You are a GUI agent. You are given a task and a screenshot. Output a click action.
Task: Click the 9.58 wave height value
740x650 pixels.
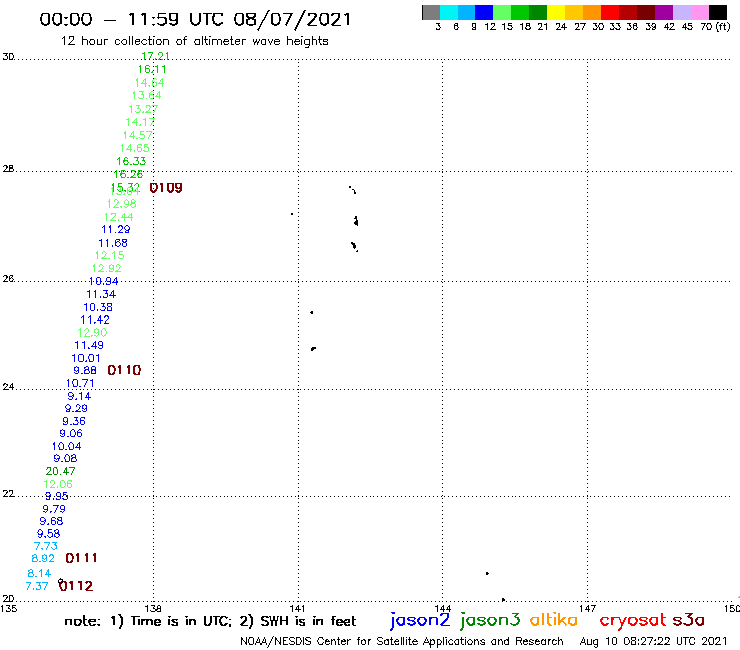(49, 534)
